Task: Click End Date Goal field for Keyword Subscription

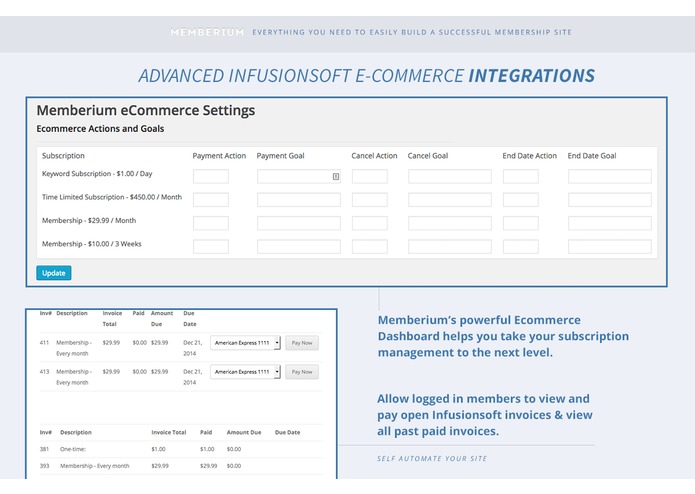Action: tap(610, 176)
